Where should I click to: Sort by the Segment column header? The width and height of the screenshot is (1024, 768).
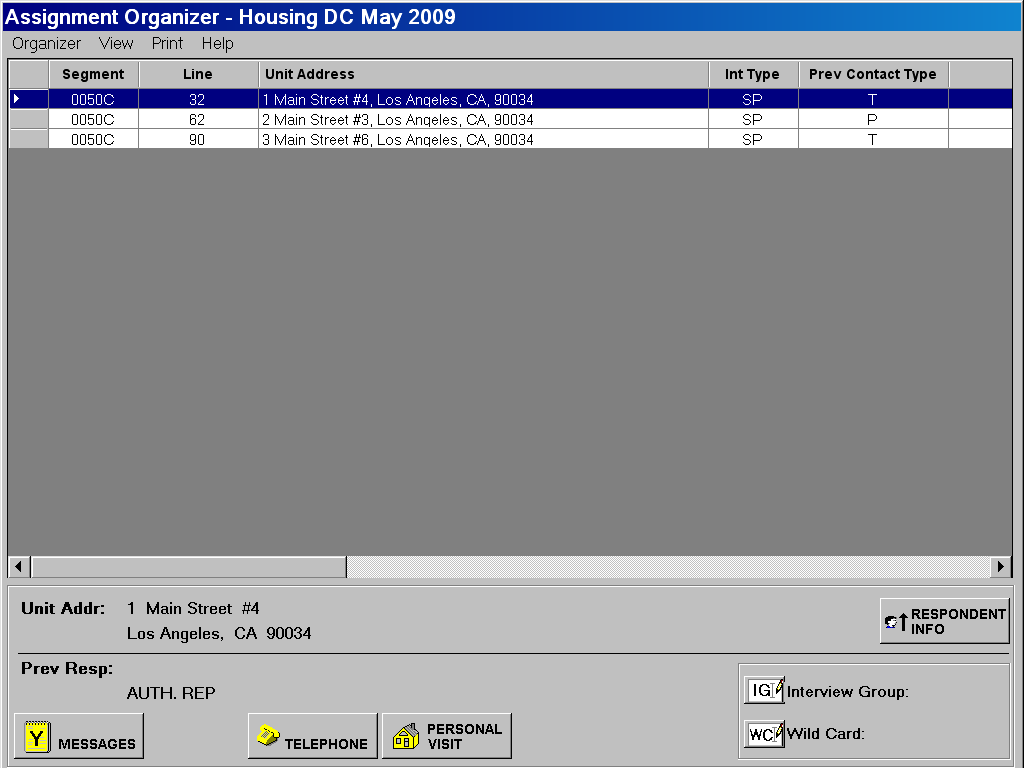[x=93, y=74]
